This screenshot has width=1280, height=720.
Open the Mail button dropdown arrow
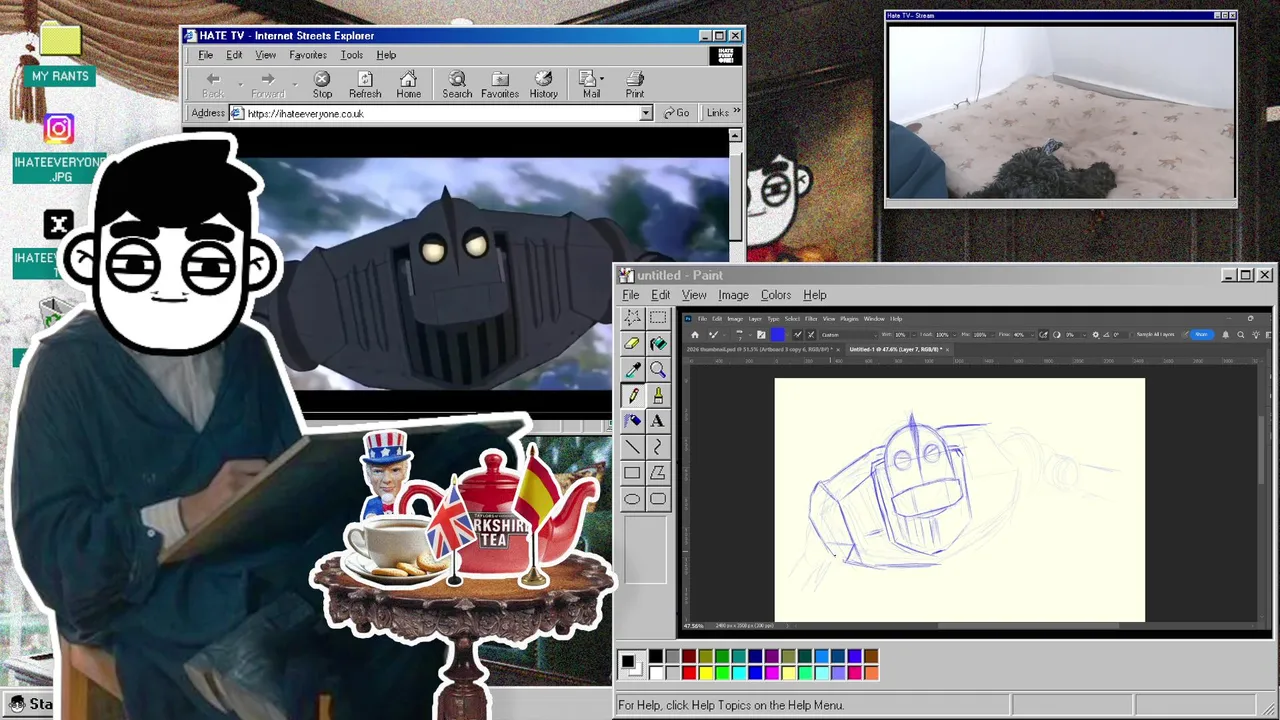click(x=601, y=79)
